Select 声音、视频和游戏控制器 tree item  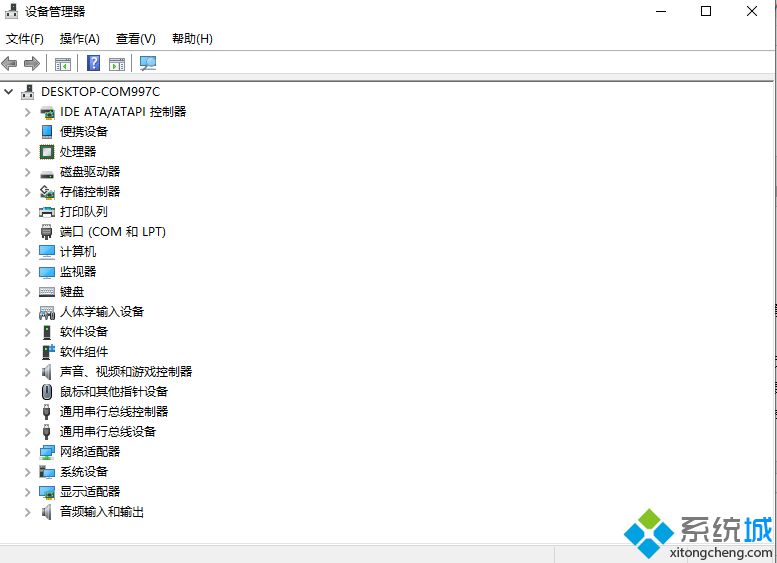point(126,372)
